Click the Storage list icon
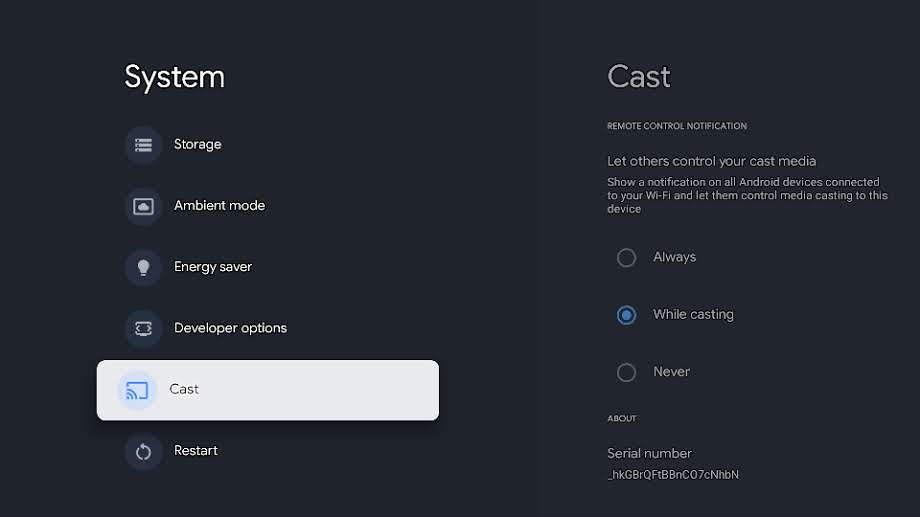This screenshot has width=920, height=517. (x=143, y=145)
